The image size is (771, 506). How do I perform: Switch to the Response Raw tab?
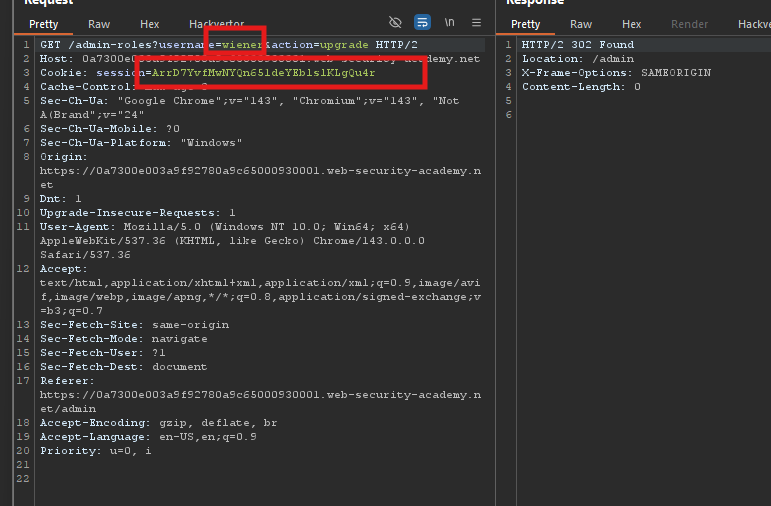coord(581,24)
